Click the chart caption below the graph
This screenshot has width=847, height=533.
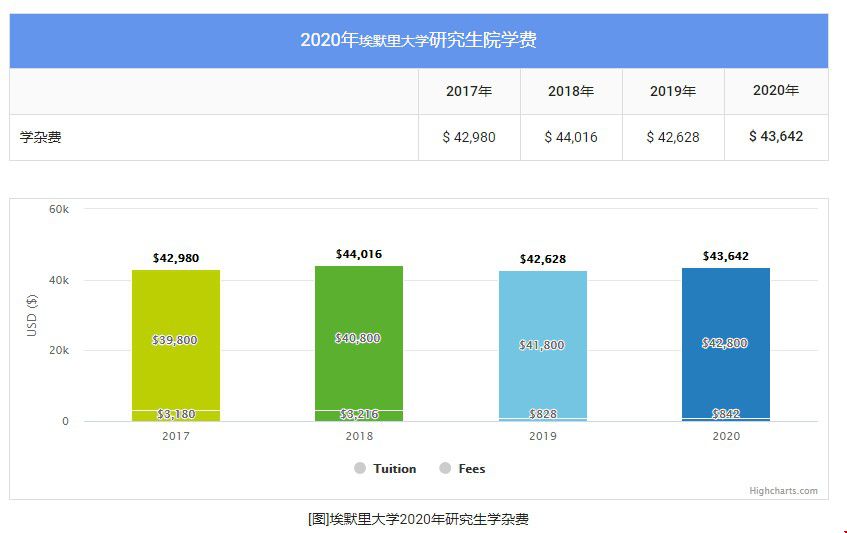[x=418, y=519]
